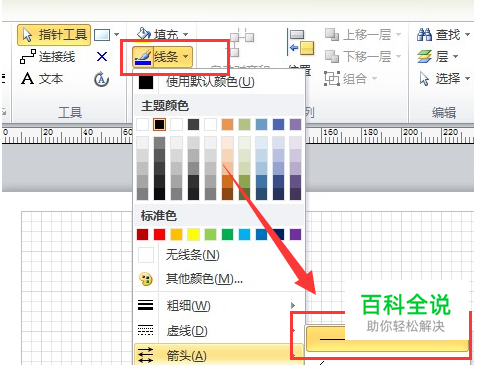494x365 pixels.
Task: Click the empty No Line swatch box
Action: [x=146, y=255]
